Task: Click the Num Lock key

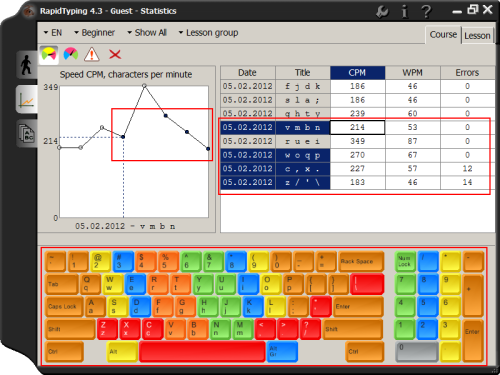Action: 405,261
